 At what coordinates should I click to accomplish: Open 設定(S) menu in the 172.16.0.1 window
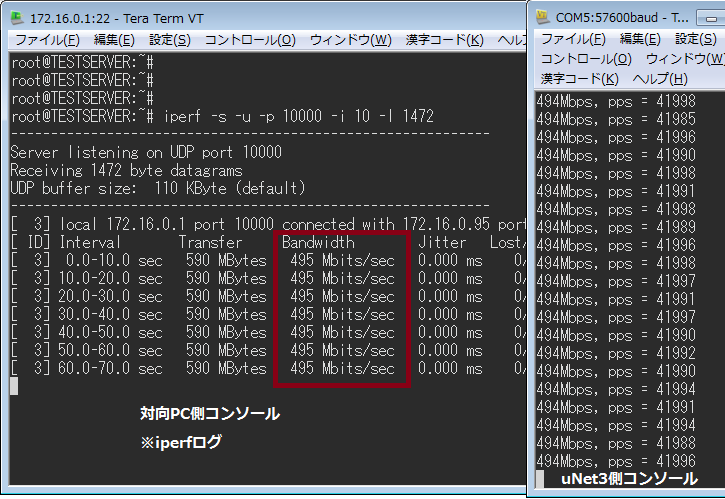(169, 40)
